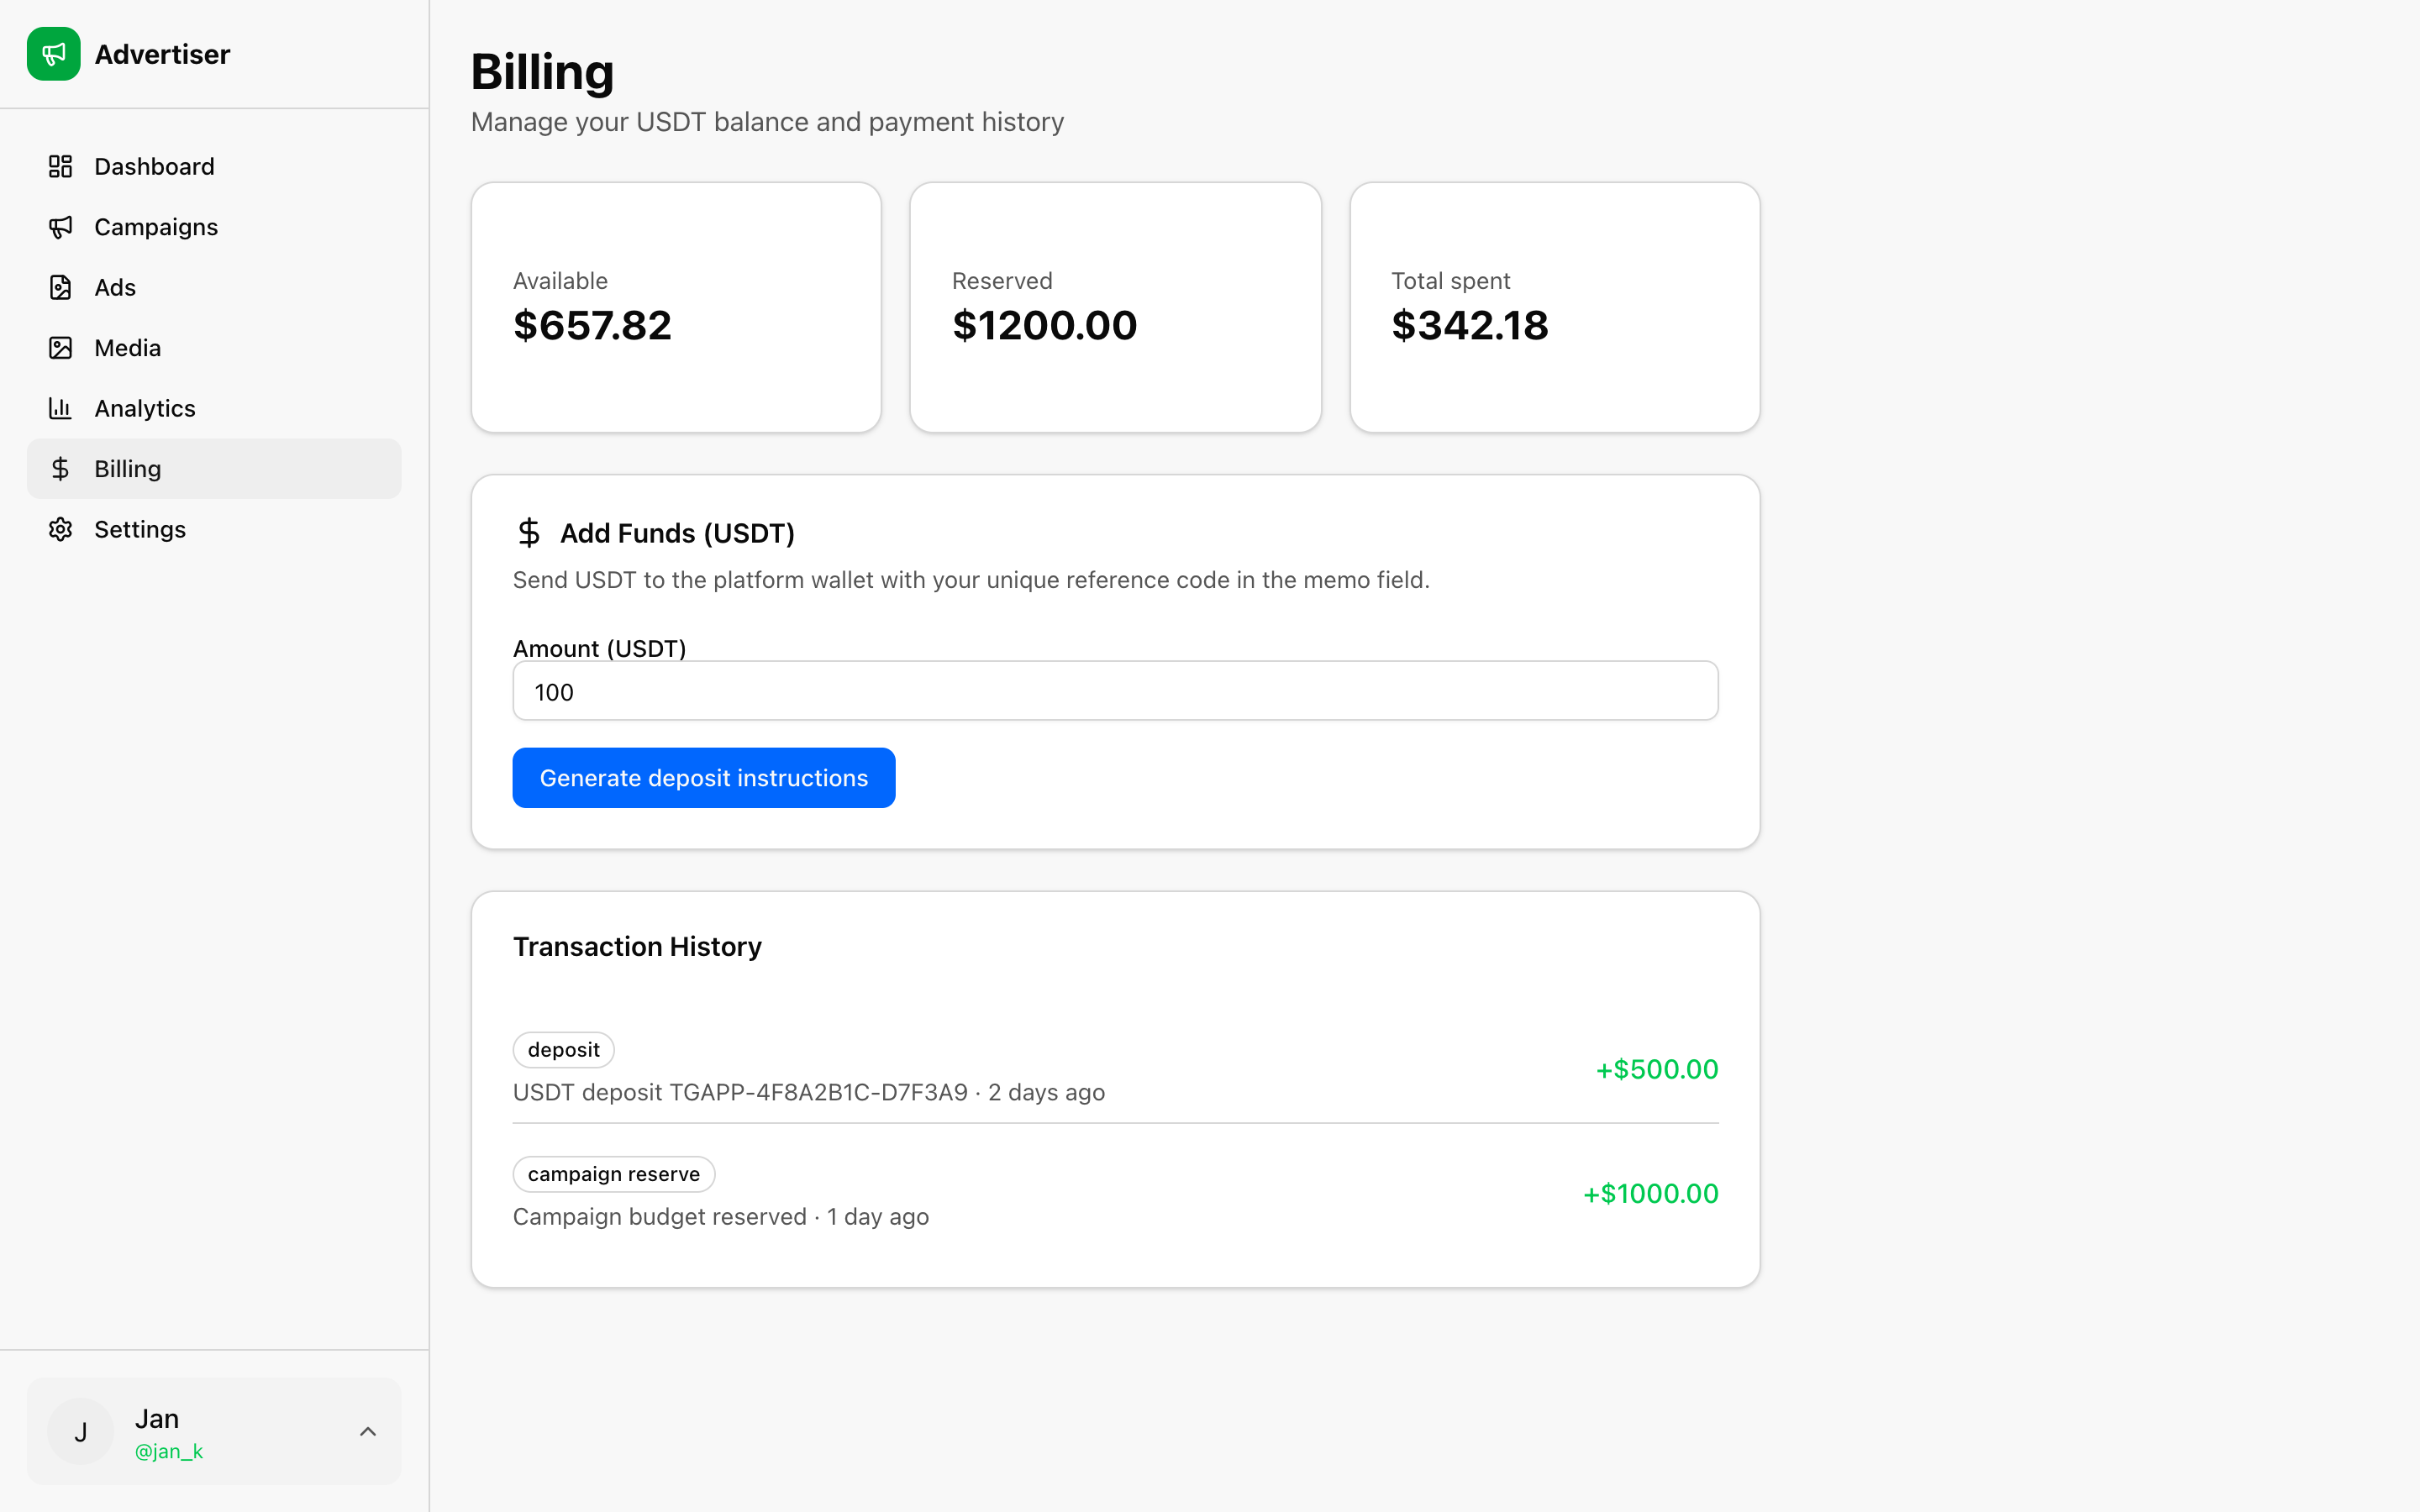Click the Media image icon

[60, 348]
